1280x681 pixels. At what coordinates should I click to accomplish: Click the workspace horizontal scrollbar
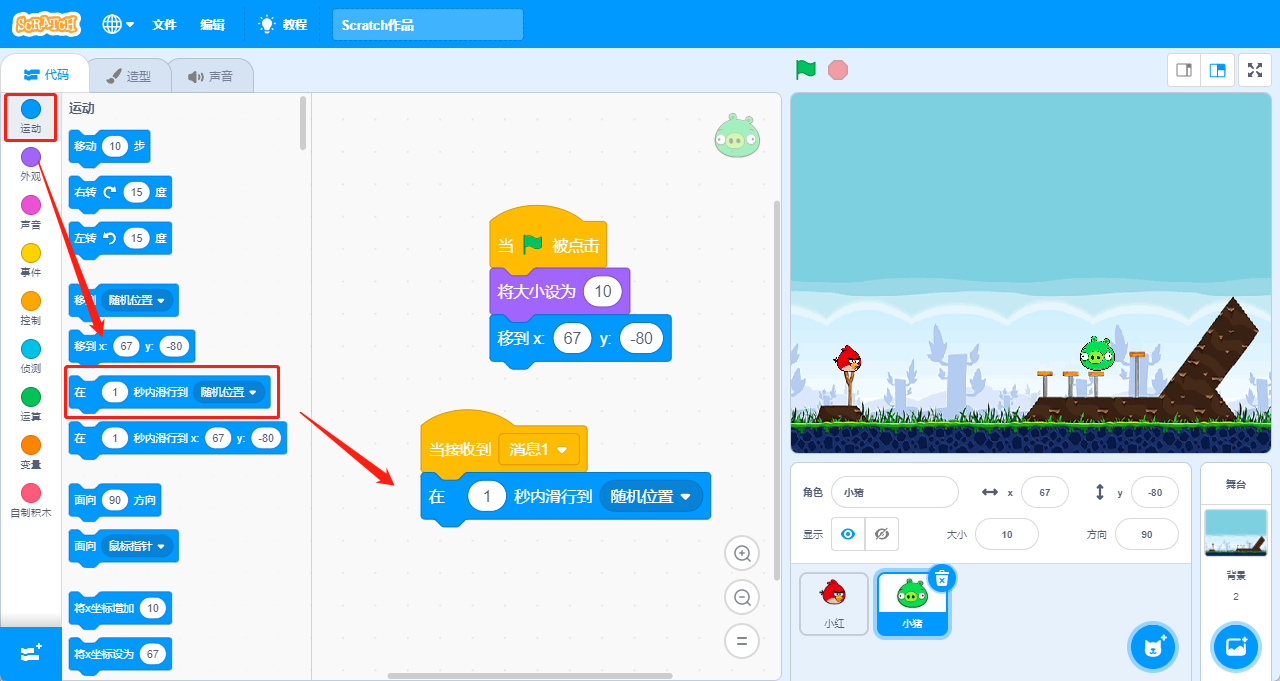coord(529,676)
